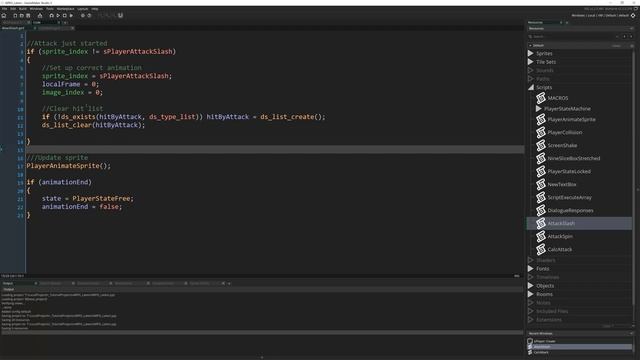640x360 pixels.
Task: Click the PlayerCollision script icon
Action: click(x=541, y=132)
